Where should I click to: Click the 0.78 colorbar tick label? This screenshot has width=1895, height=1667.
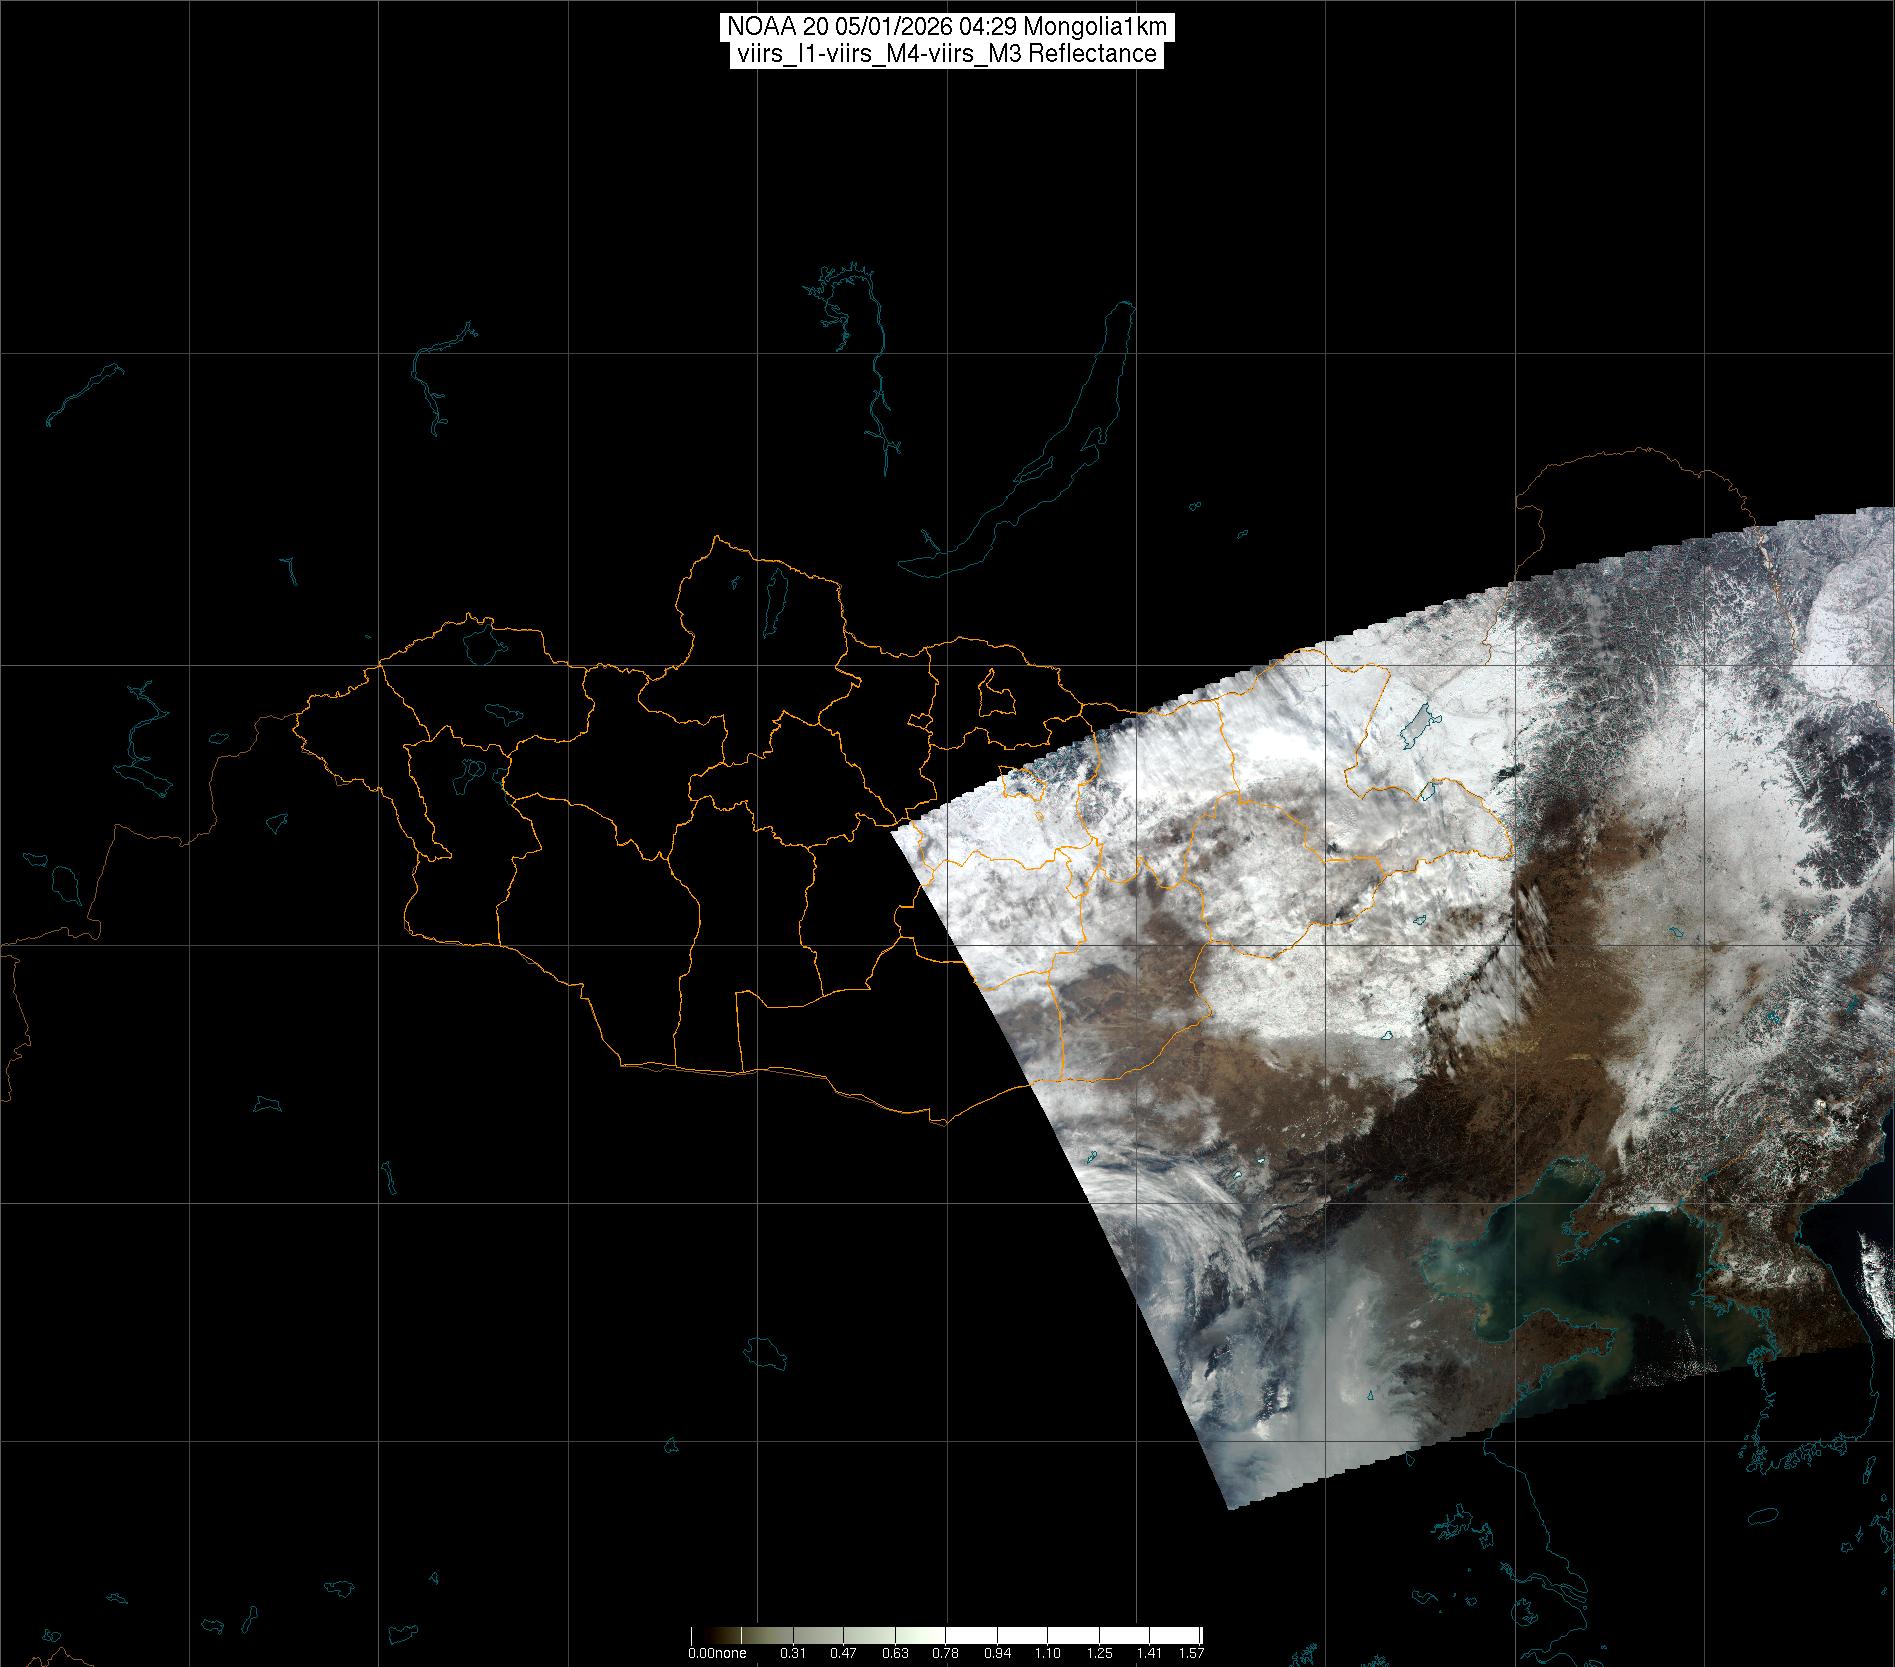pos(945,1653)
